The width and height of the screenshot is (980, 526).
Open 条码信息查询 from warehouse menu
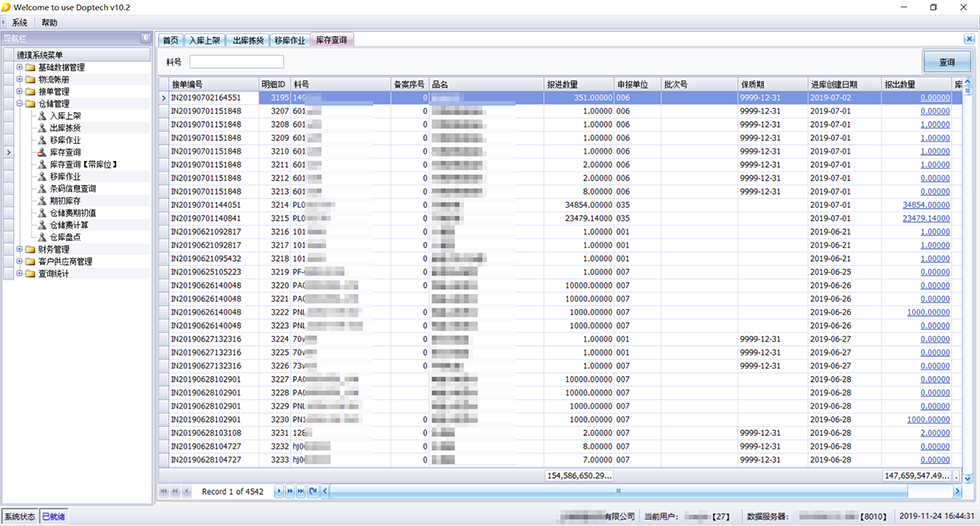[73, 188]
